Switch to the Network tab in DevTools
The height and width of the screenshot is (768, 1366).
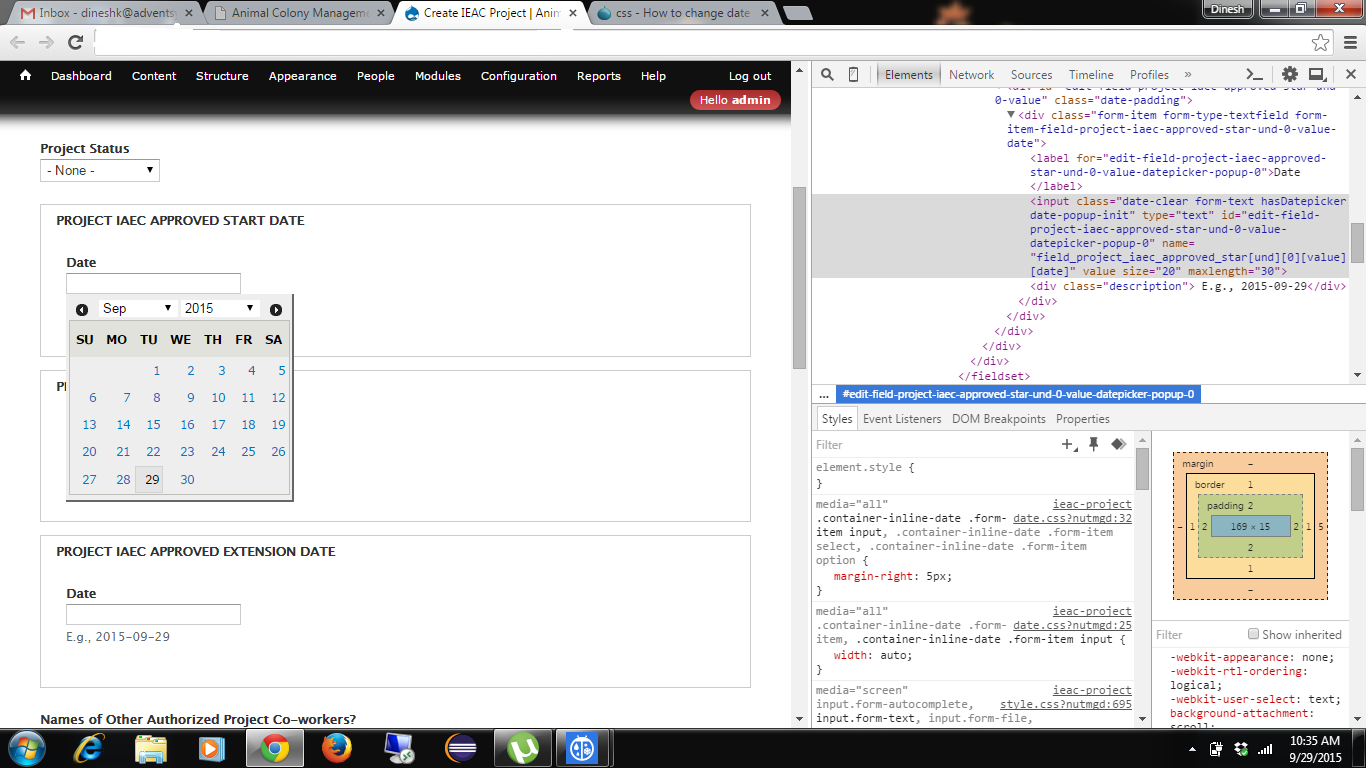(971, 74)
